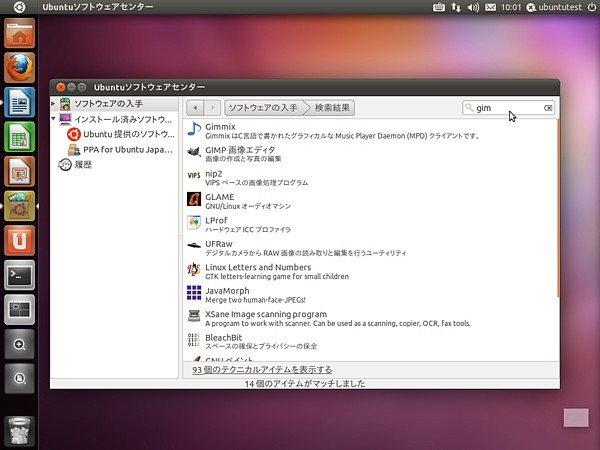Expand the ソフトウェアの入手 tree node
The height and width of the screenshot is (450, 600).
[53, 103]
